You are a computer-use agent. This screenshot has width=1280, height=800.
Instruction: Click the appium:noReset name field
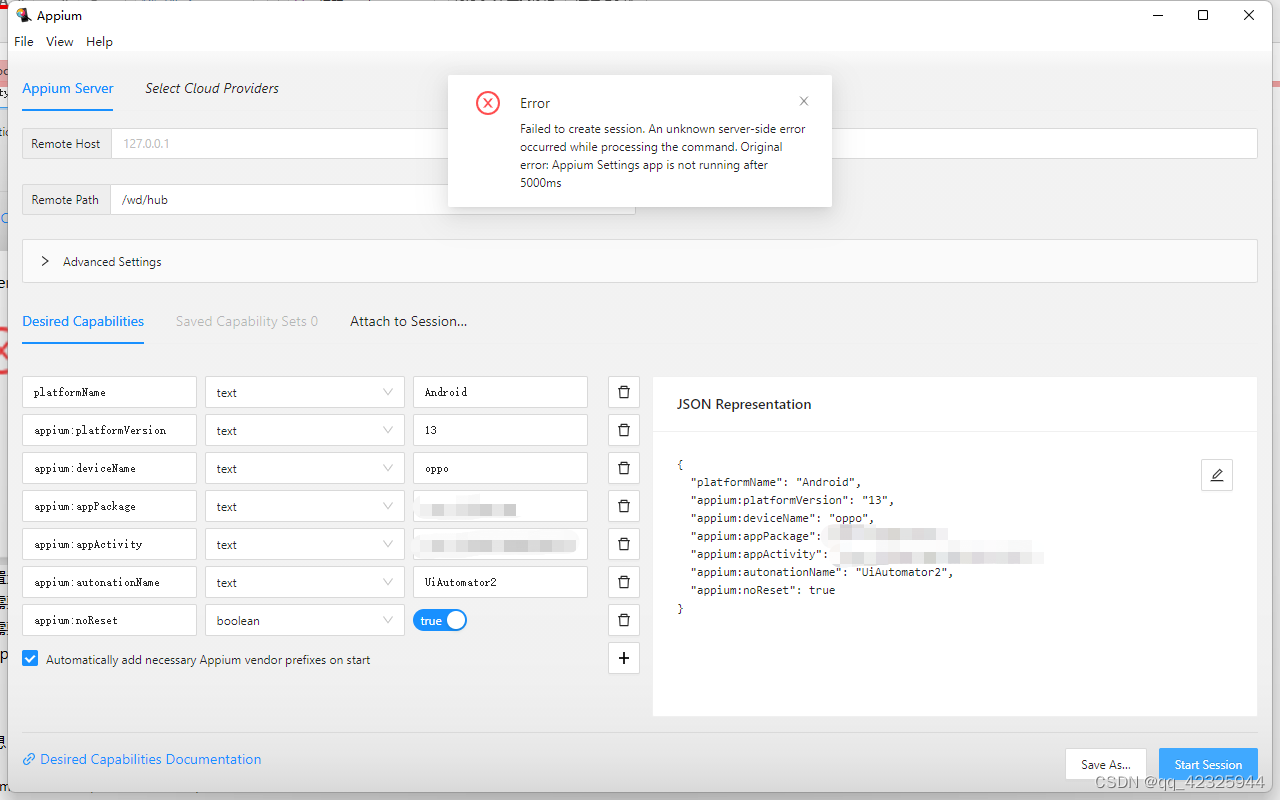[109, 620]
